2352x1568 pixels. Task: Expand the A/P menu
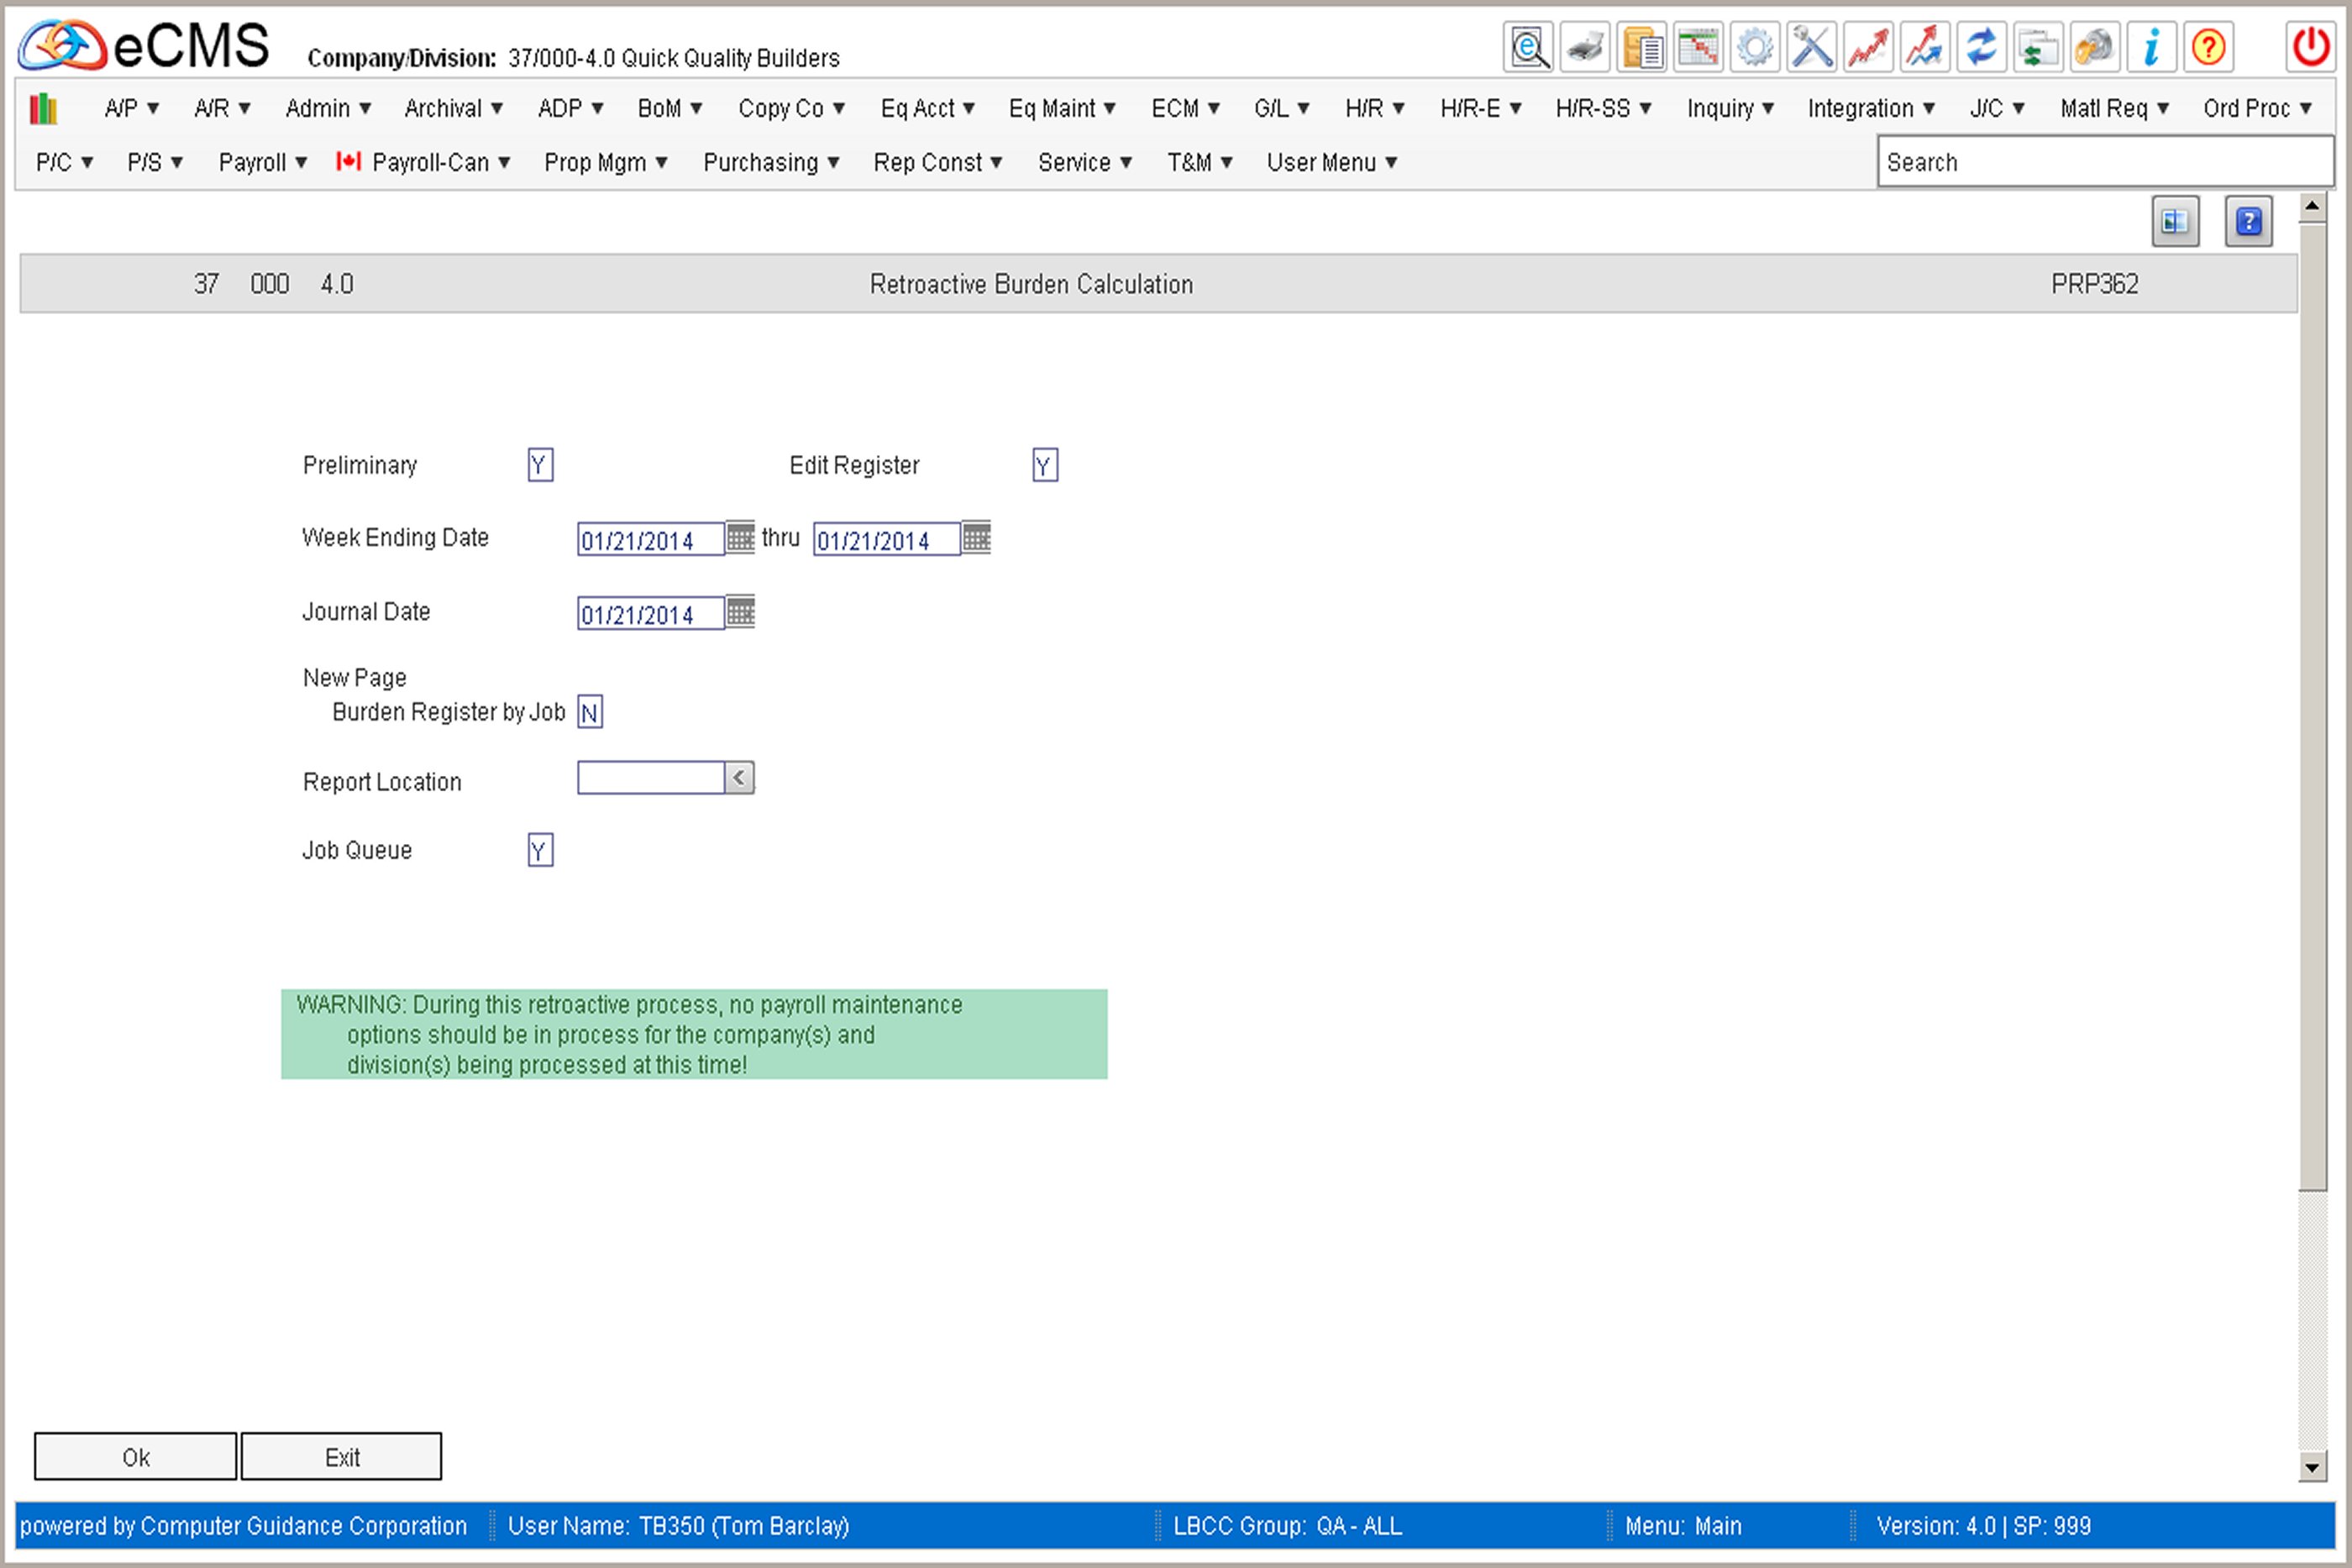tap(132, 108)
